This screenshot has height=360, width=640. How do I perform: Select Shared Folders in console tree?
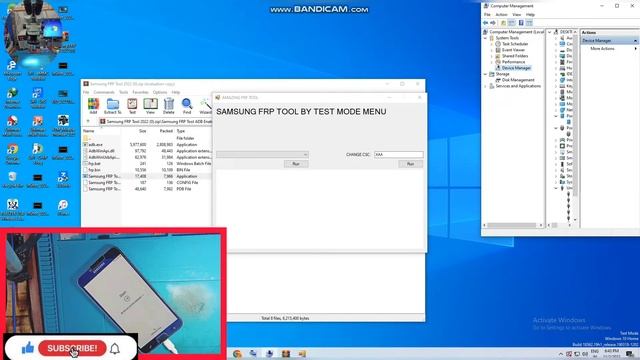pyautogui.click(x=515, y=56)
